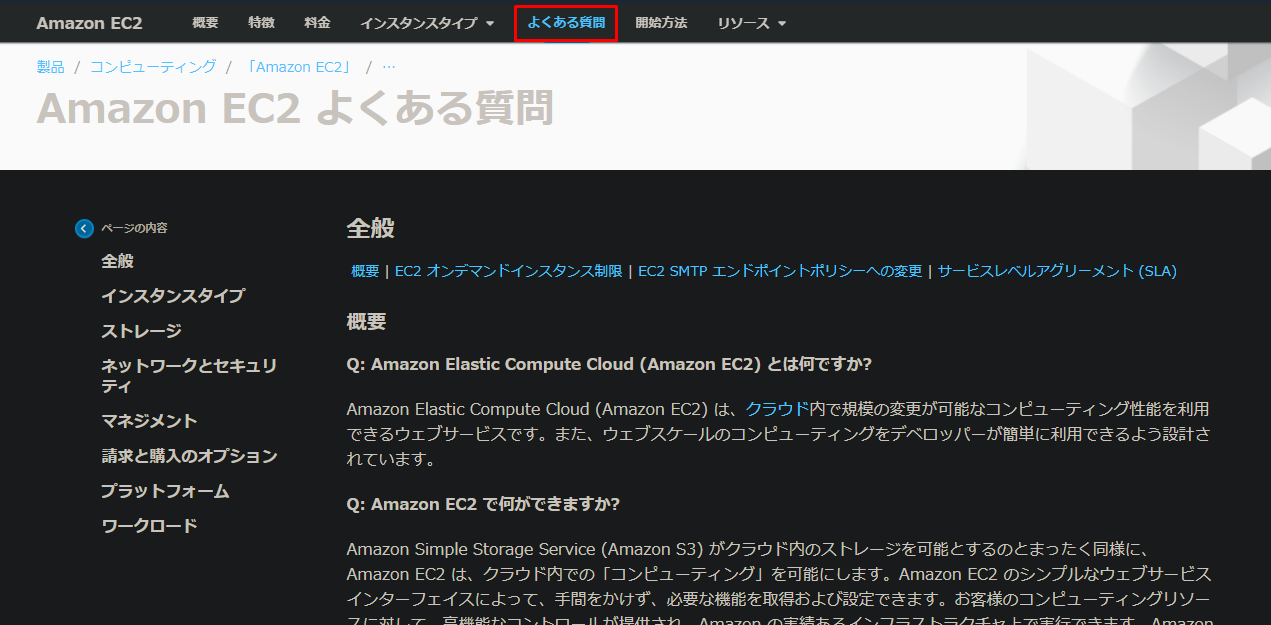Follow the コンピューティング breadcrumb link
Image resolution: width=1271 pixels, height=625 pixels.
coord(153,67)
